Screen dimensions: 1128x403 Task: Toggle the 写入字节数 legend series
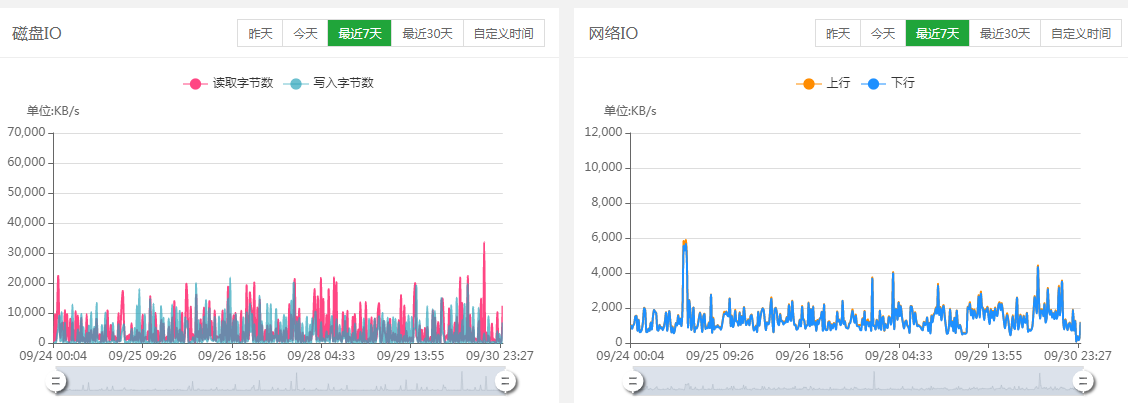(329, 83)
